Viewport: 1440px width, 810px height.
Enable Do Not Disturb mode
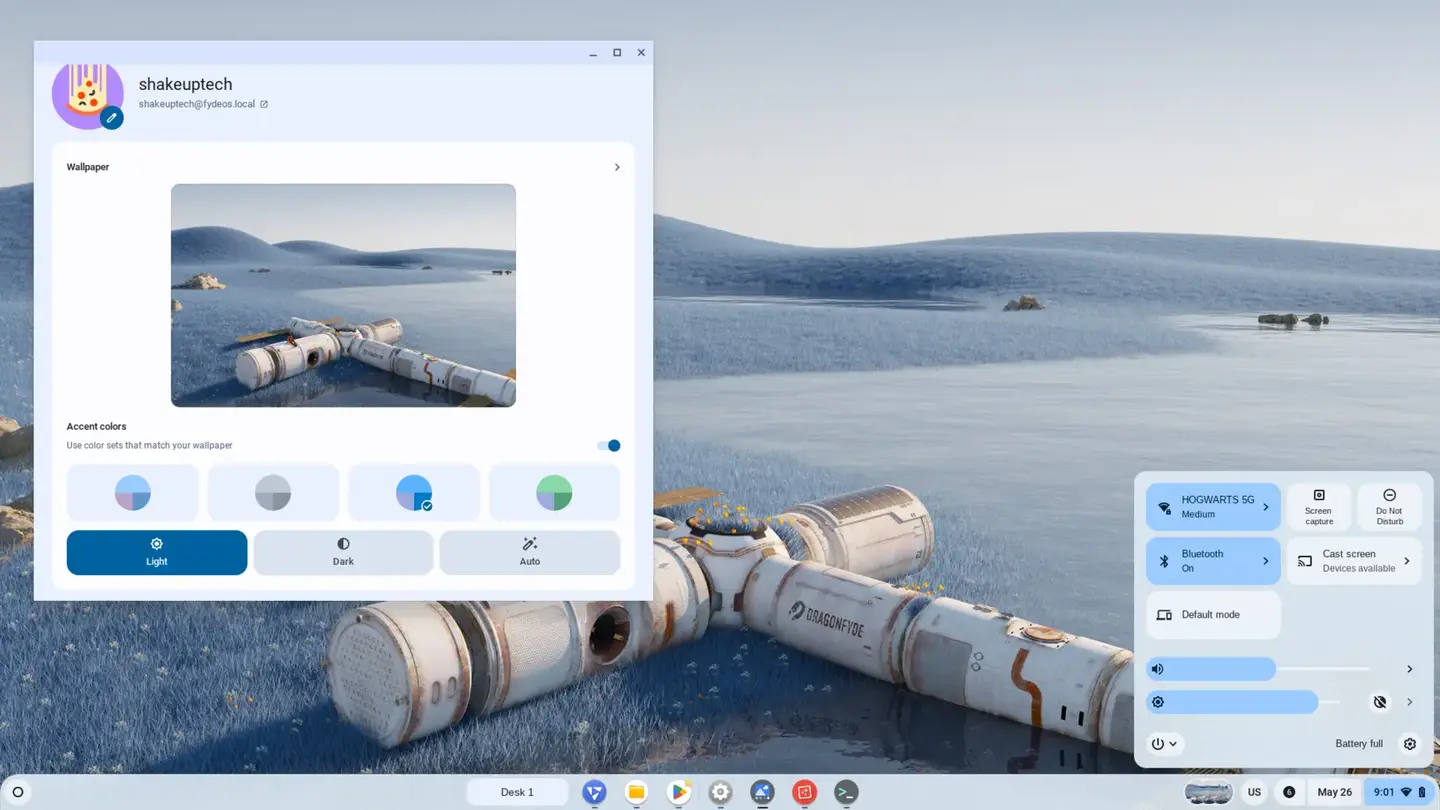tap(1389, 506)
